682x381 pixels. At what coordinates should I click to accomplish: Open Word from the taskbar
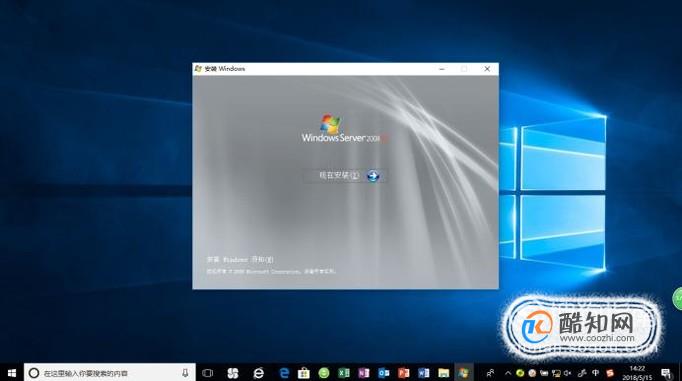[x=424, y=373]
